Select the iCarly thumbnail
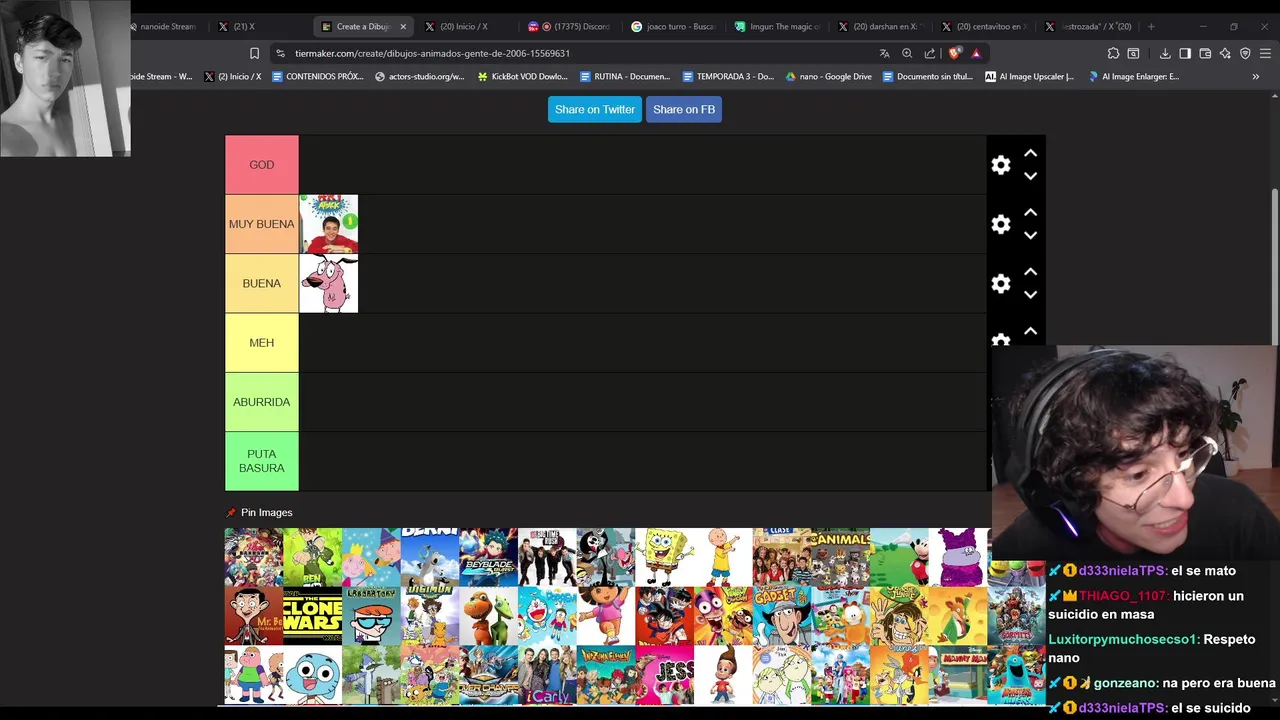The width and height of the screenshot is (1280, 720). 548,675
